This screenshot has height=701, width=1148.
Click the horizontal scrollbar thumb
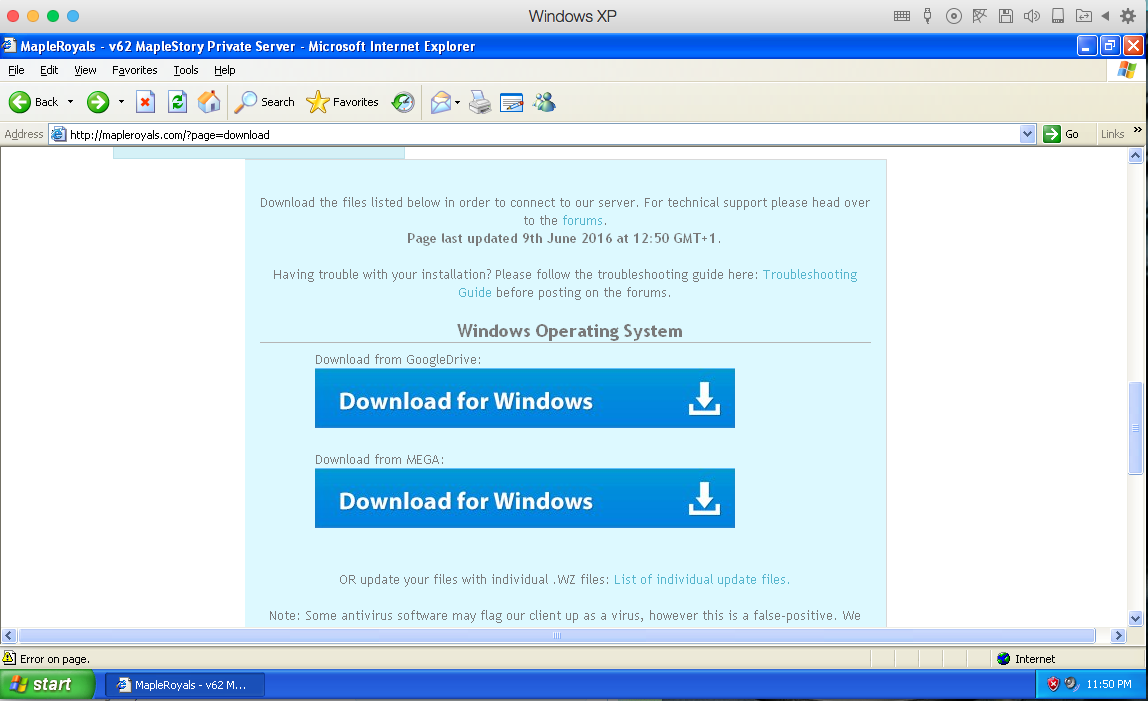tap(556, 635)
